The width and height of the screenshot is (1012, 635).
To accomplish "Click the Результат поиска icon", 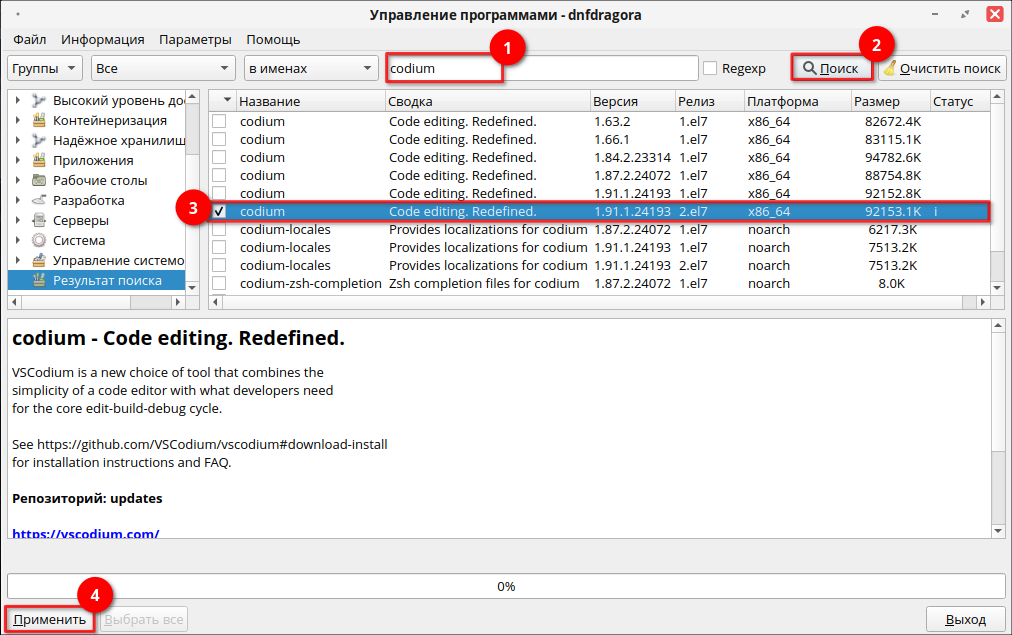I will [39, 281].
